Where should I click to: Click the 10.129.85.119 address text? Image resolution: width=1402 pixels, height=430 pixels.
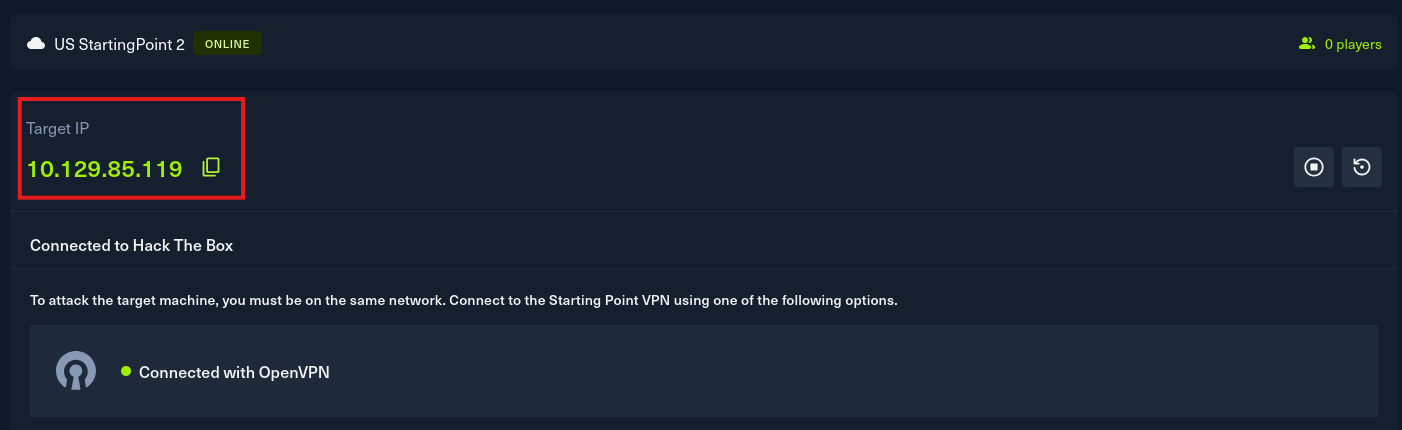[x=104, y=168]
